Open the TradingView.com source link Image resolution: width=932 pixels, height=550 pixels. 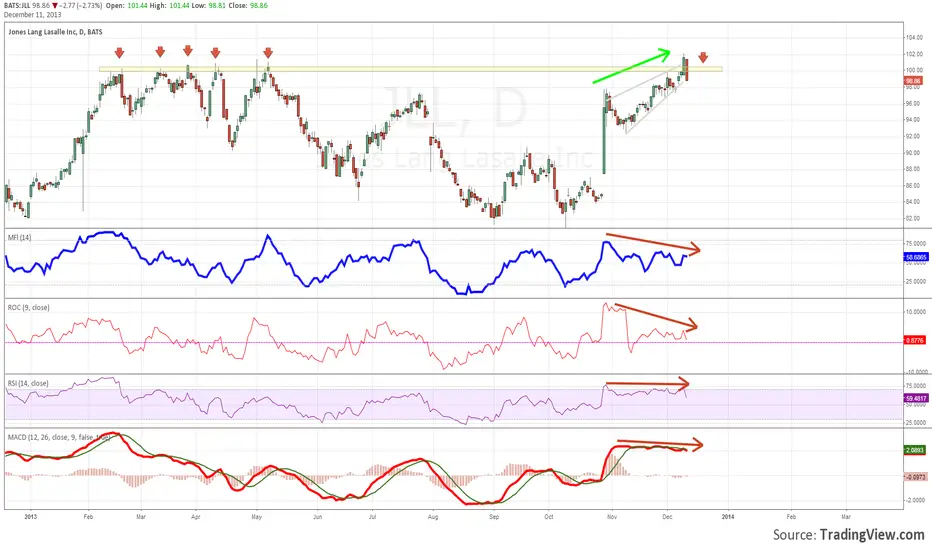872,535
